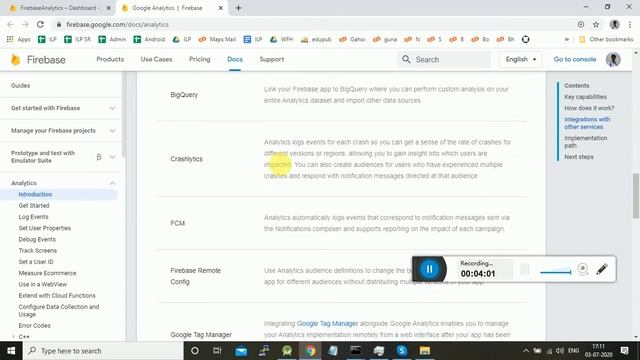
Task: Open Measure Ecommerce page
Action: coord(47,273)
